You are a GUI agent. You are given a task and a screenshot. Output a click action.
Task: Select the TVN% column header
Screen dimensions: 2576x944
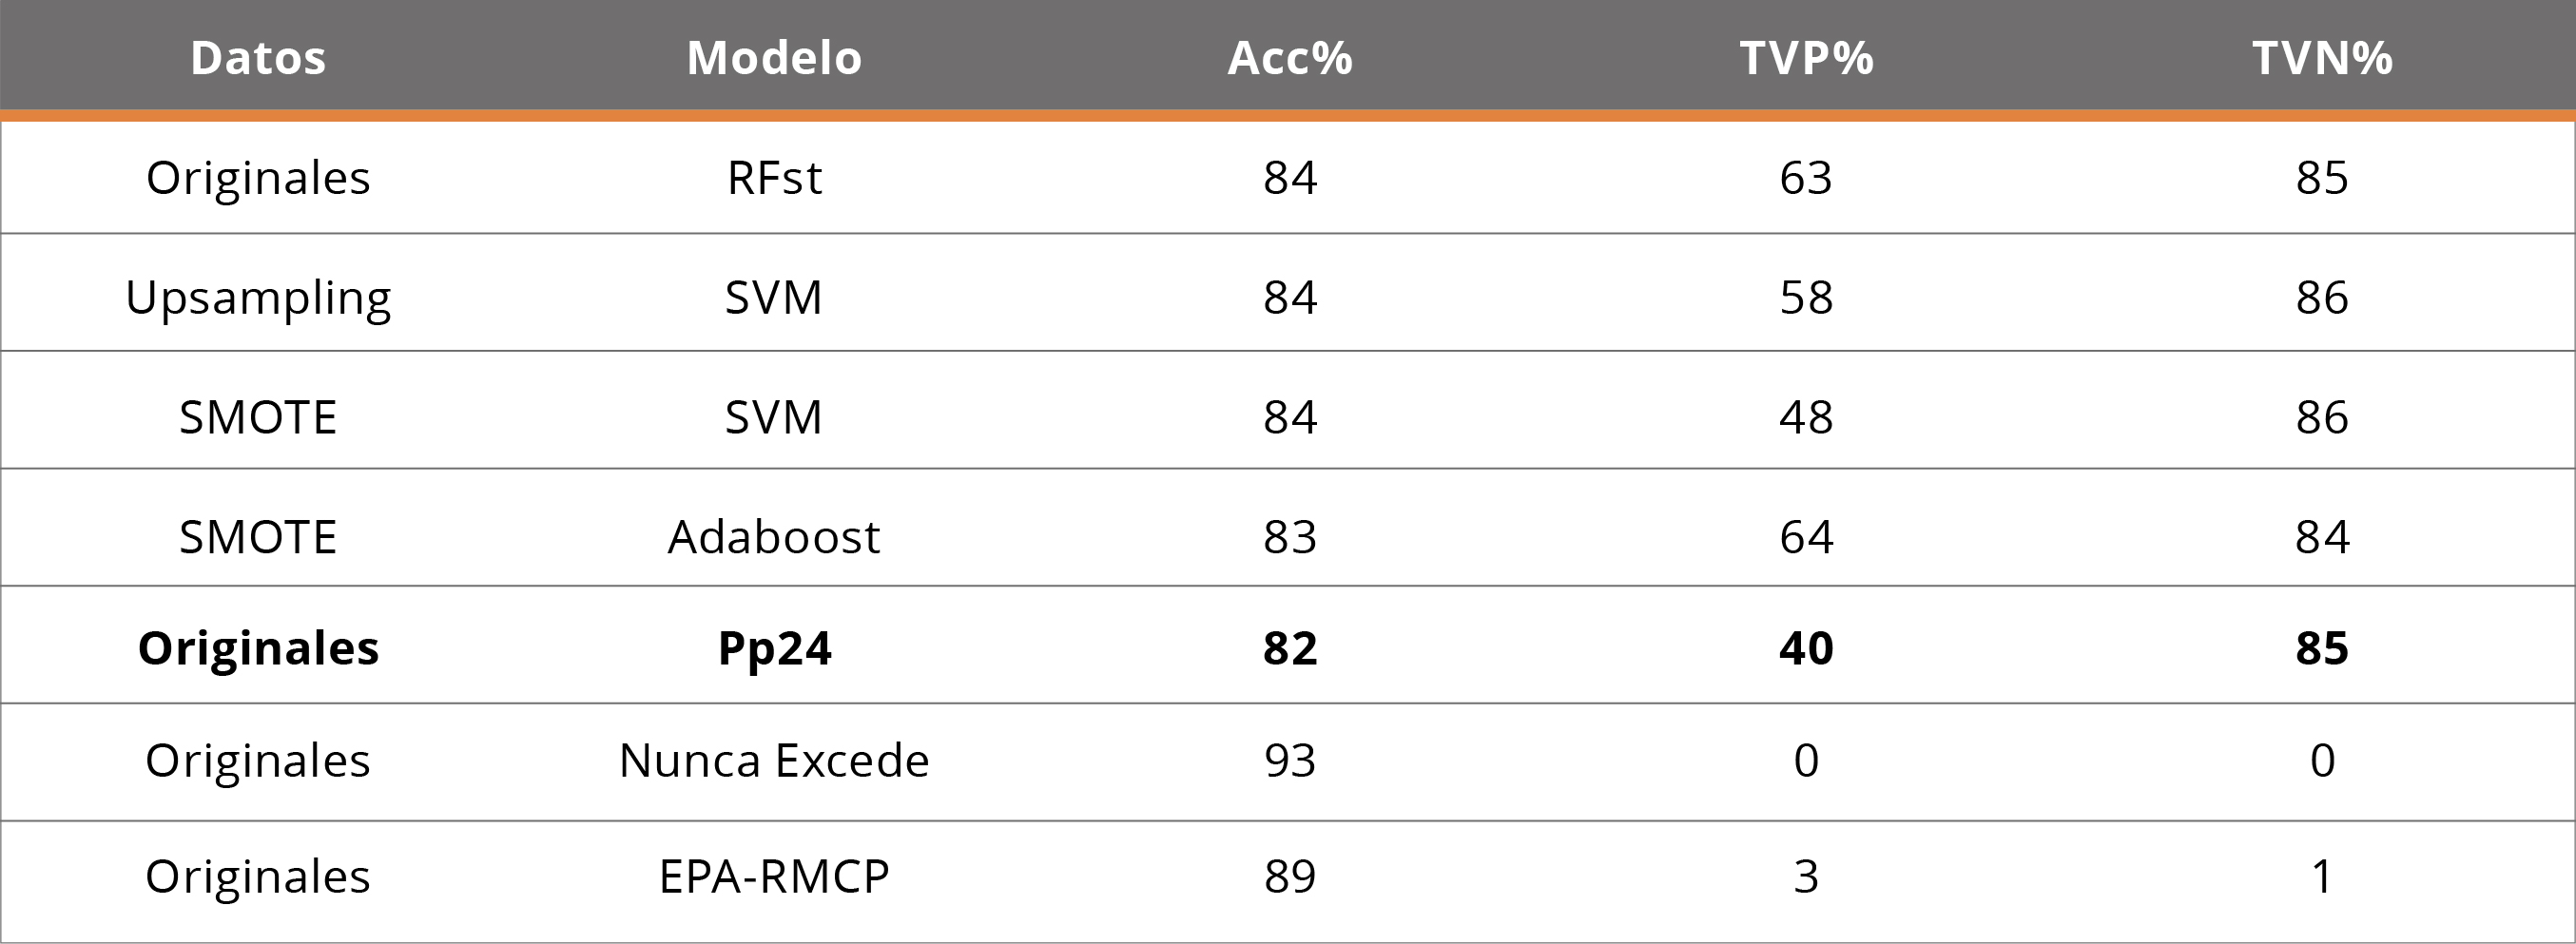(x=2322, y=58)
